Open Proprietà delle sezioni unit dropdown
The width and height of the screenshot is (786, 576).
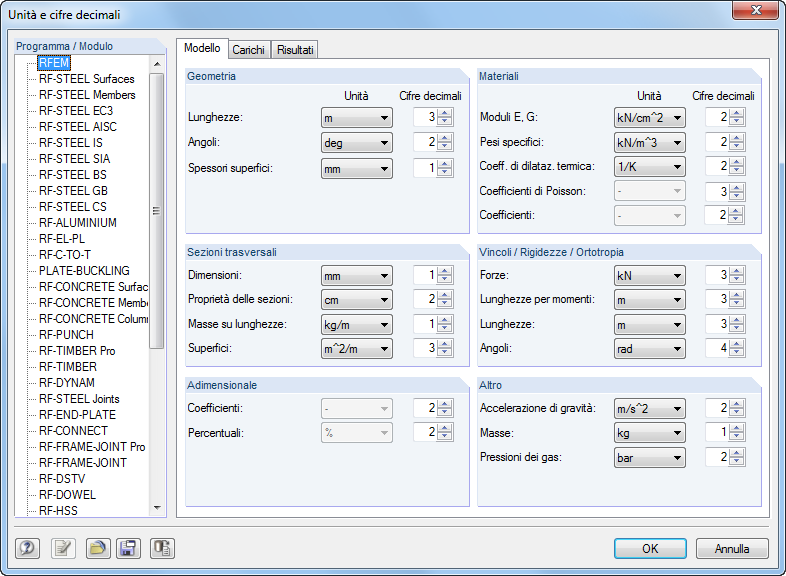[x=356, y=300]
